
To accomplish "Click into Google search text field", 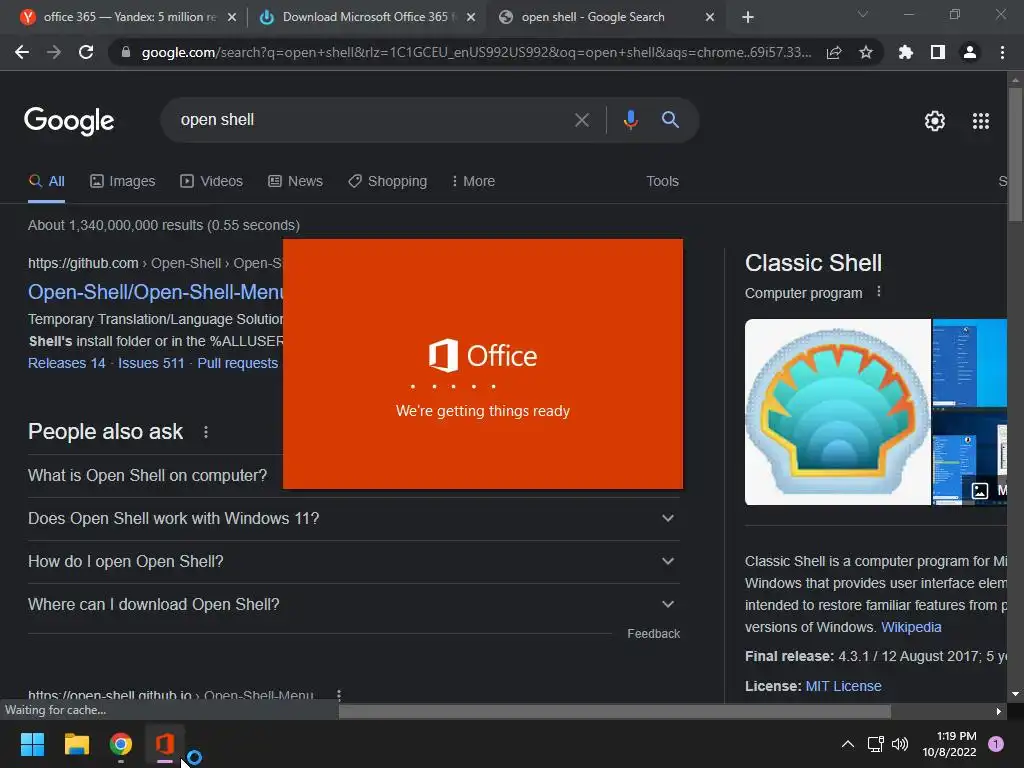I will tap(372, 120).
